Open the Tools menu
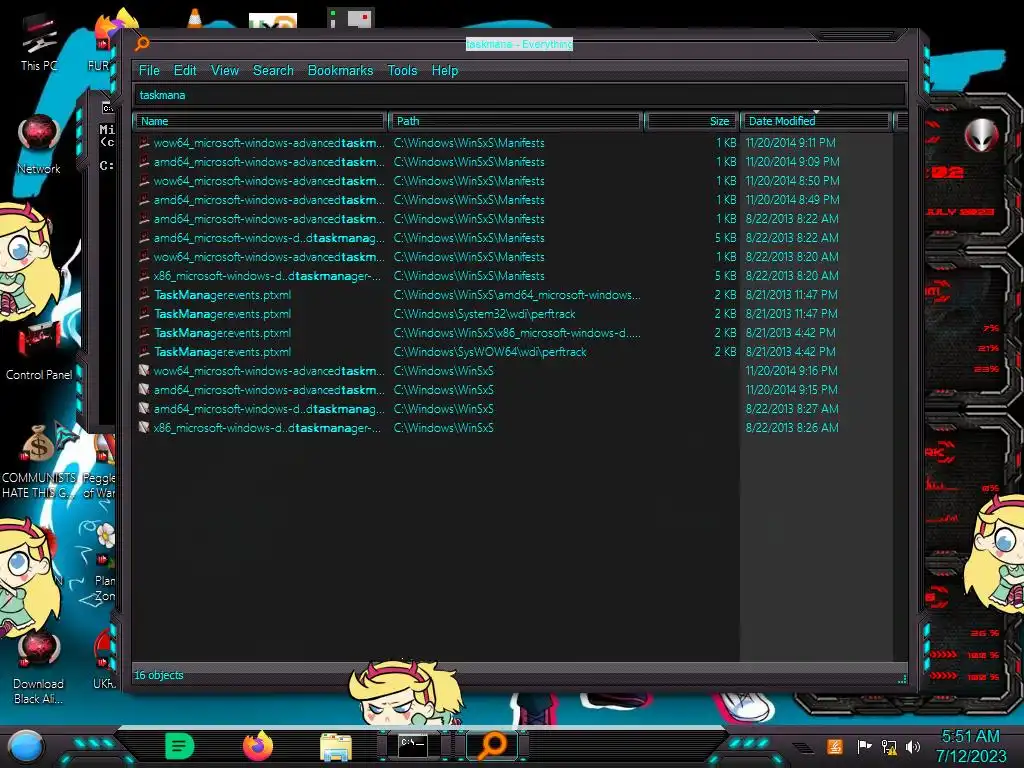Screen dimensions: 1024x768 pyautogui.click(x=402, y=71)
